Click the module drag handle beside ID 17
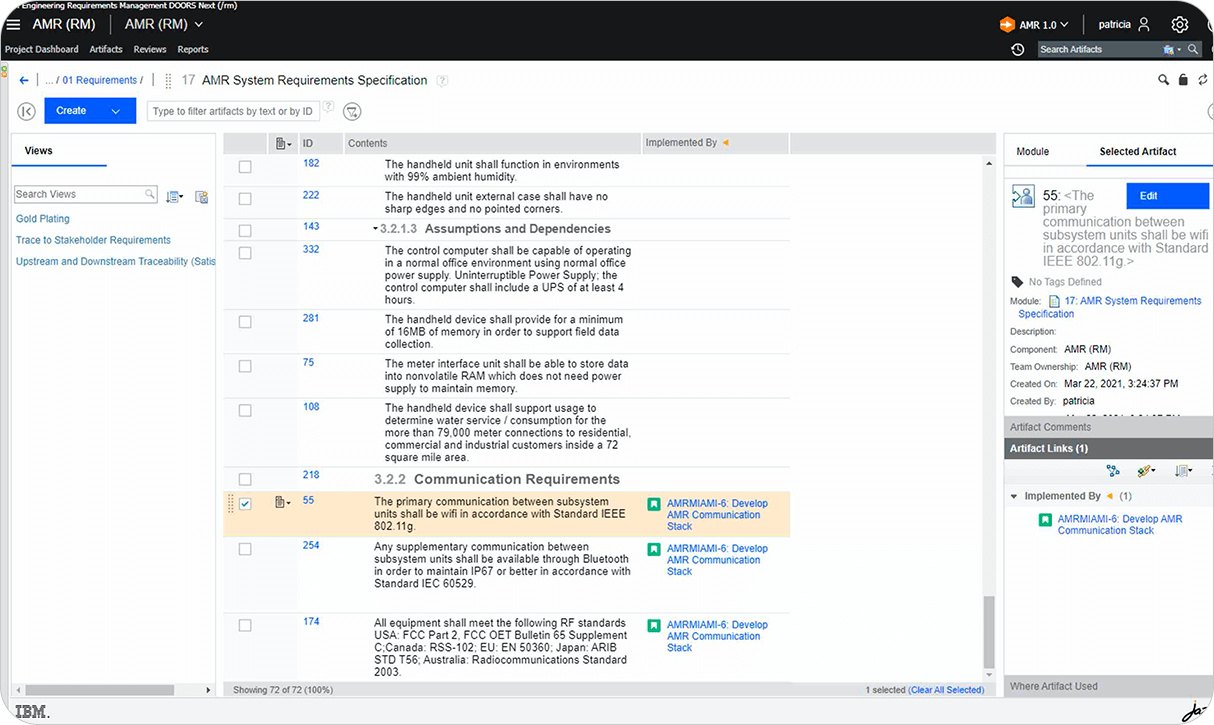This screenshot has height=725, width=1214. [168, 81]
